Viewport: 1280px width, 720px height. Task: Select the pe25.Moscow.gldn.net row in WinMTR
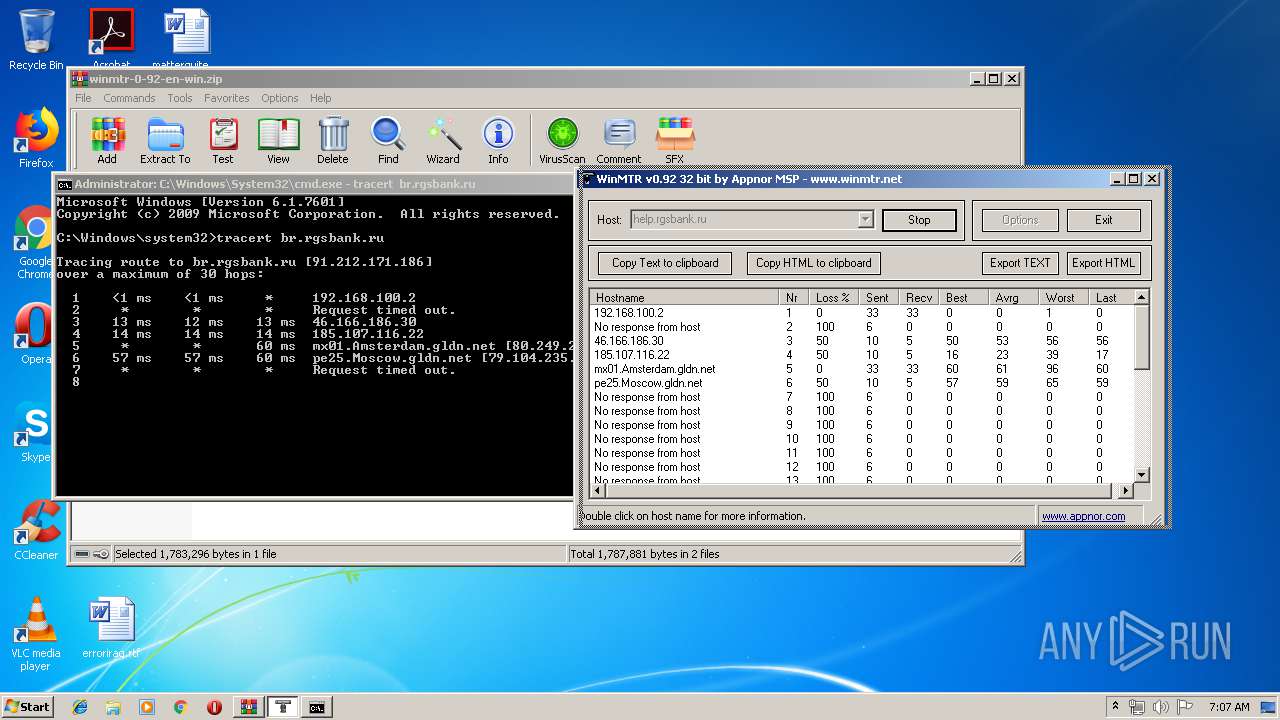[861, 383]
